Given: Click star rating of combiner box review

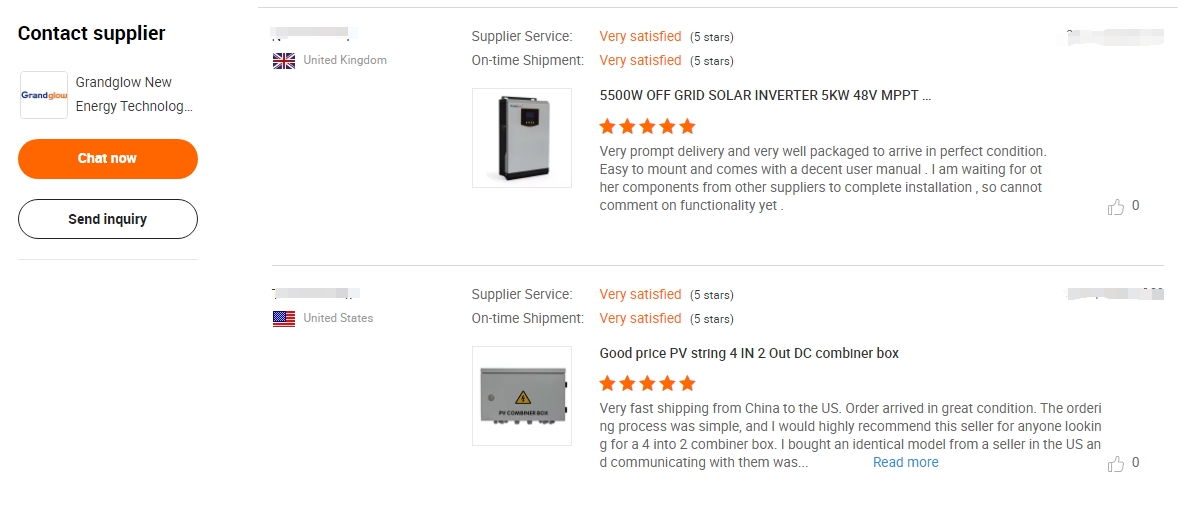Looking at the screenshot, I should pos(647,383).
